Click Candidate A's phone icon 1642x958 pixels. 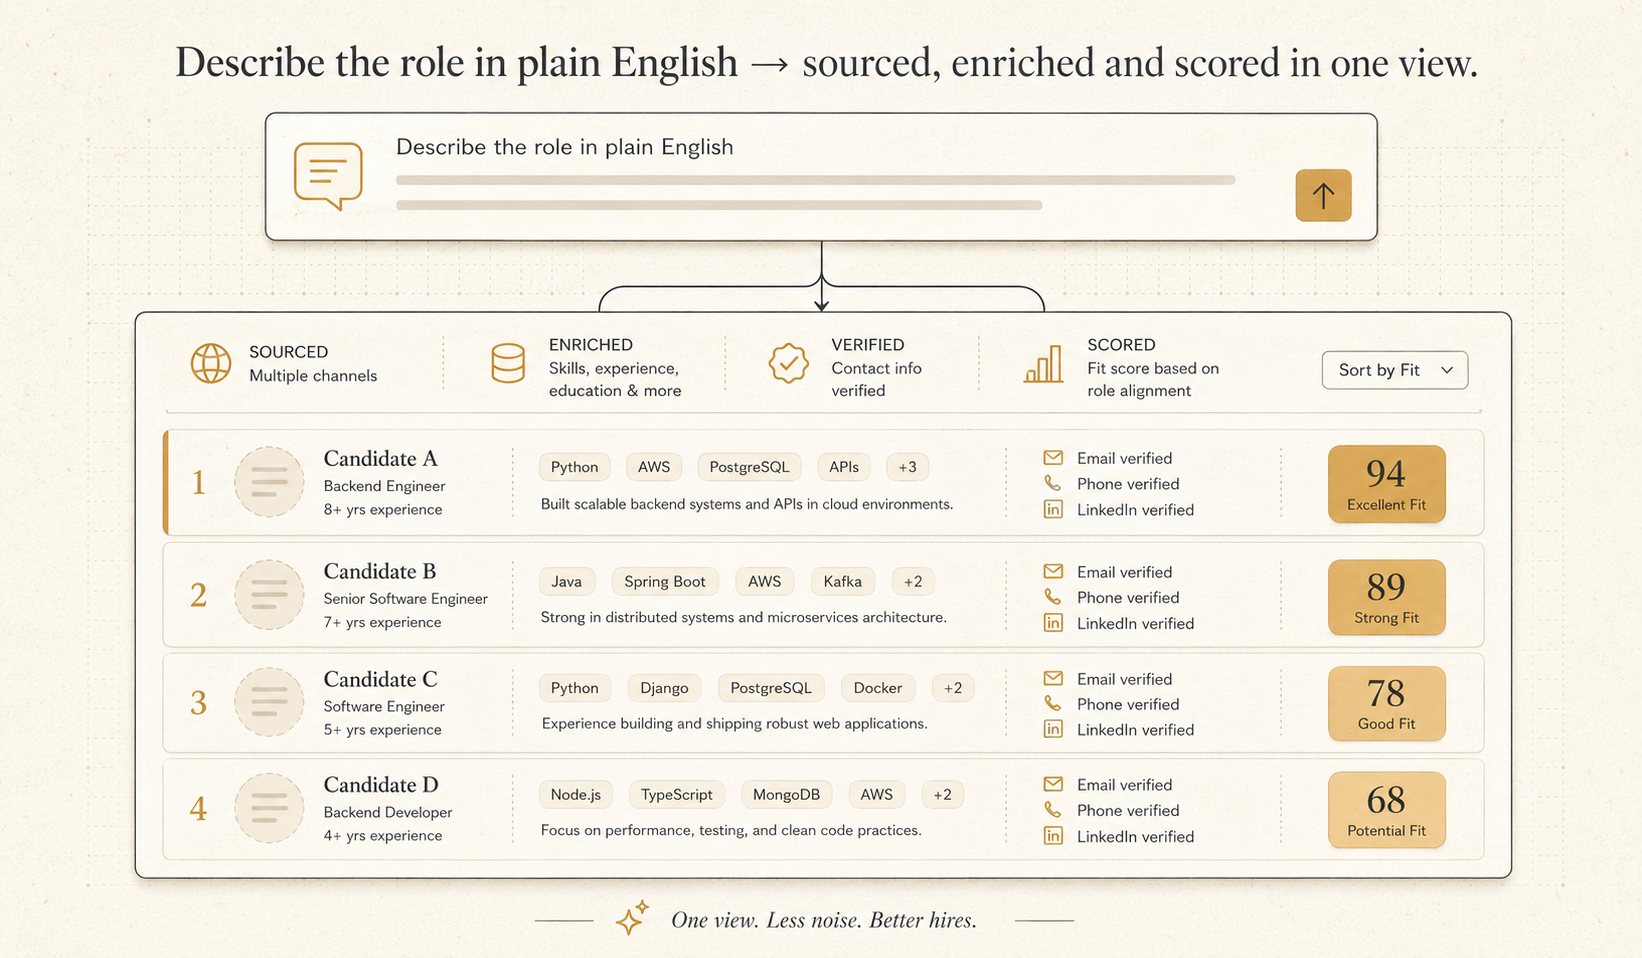[x=1053, y=483]
